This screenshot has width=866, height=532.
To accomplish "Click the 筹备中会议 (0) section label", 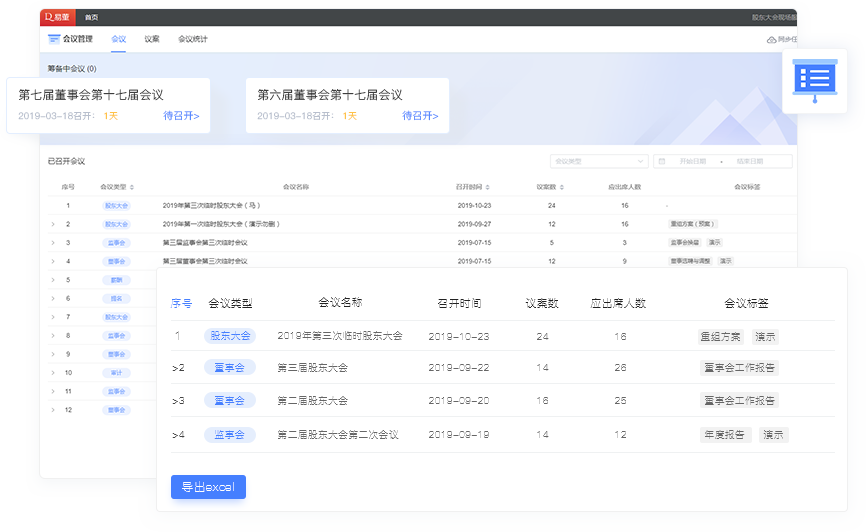I will coord(72,69).
